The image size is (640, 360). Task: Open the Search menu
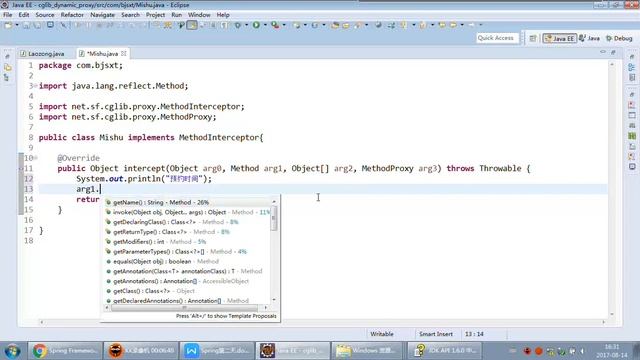tap(130, 15)
